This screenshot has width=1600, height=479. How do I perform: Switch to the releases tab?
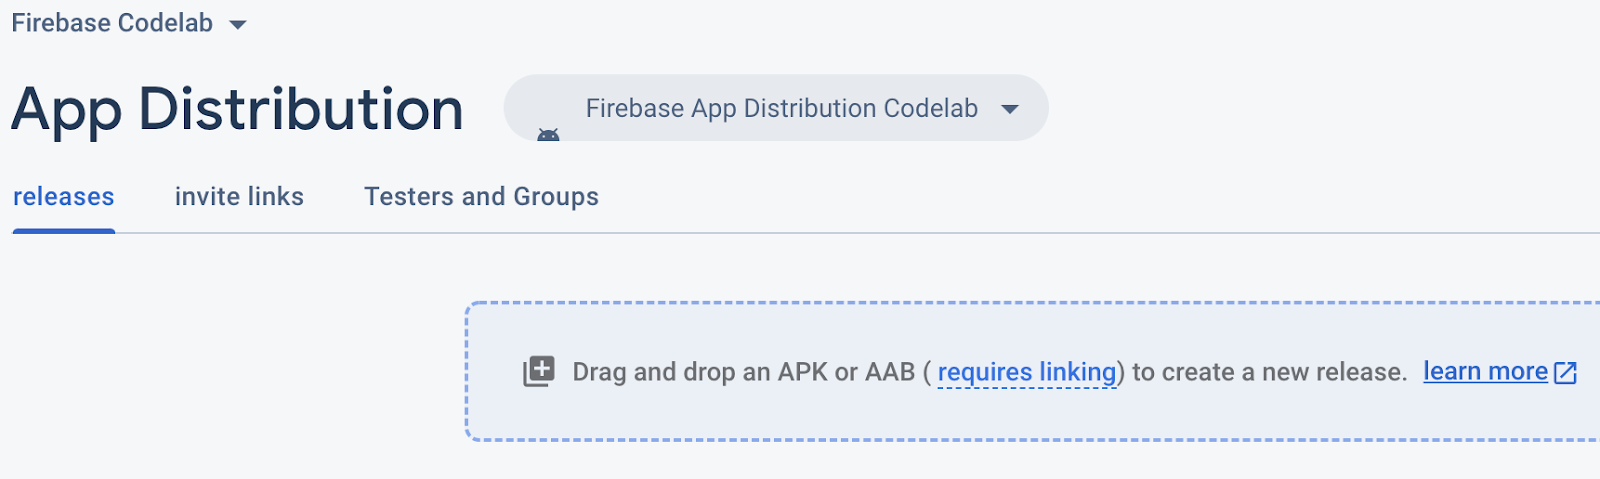(64, 197)
